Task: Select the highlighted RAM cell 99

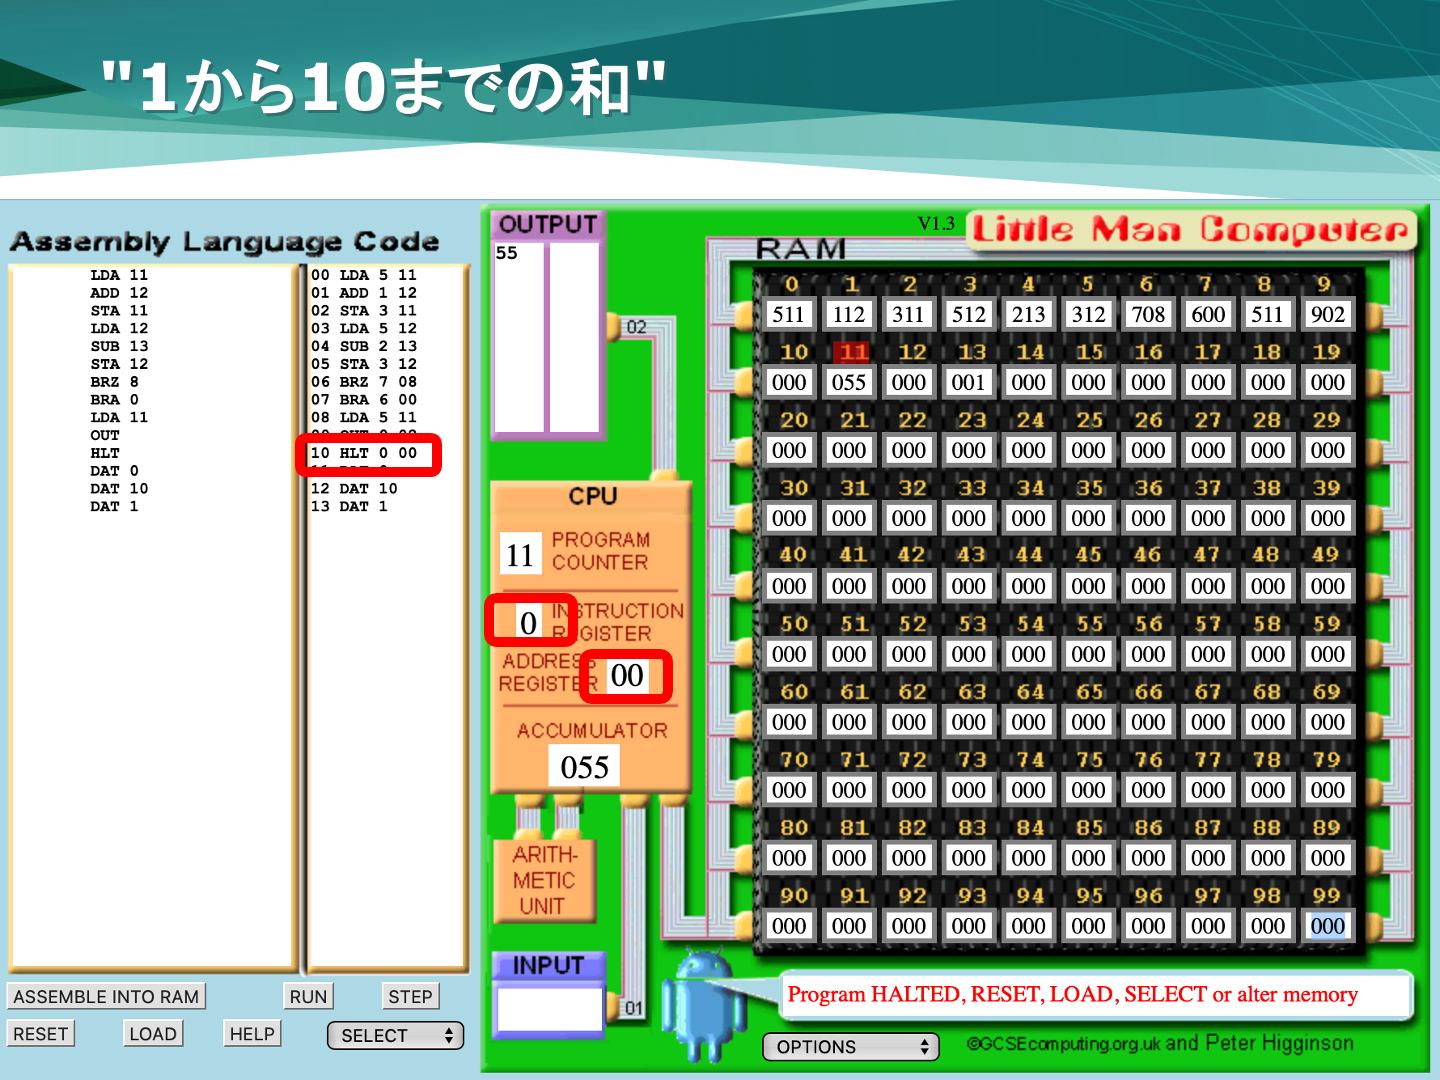Action: 1327,927
